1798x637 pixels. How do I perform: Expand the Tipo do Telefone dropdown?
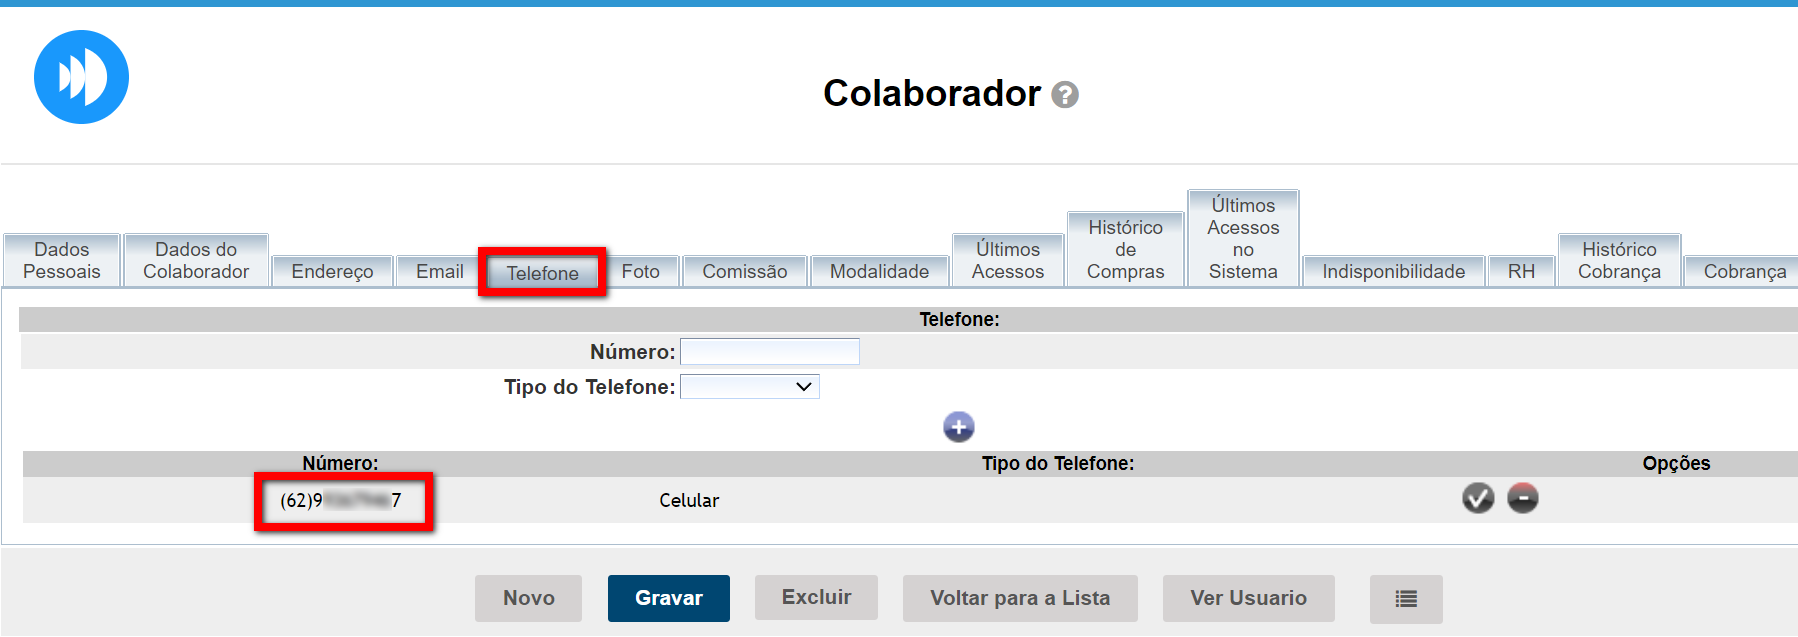[750, 387]
